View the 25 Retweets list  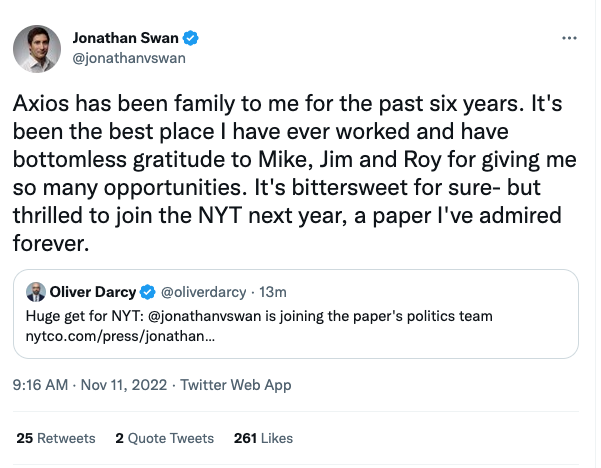56,438
